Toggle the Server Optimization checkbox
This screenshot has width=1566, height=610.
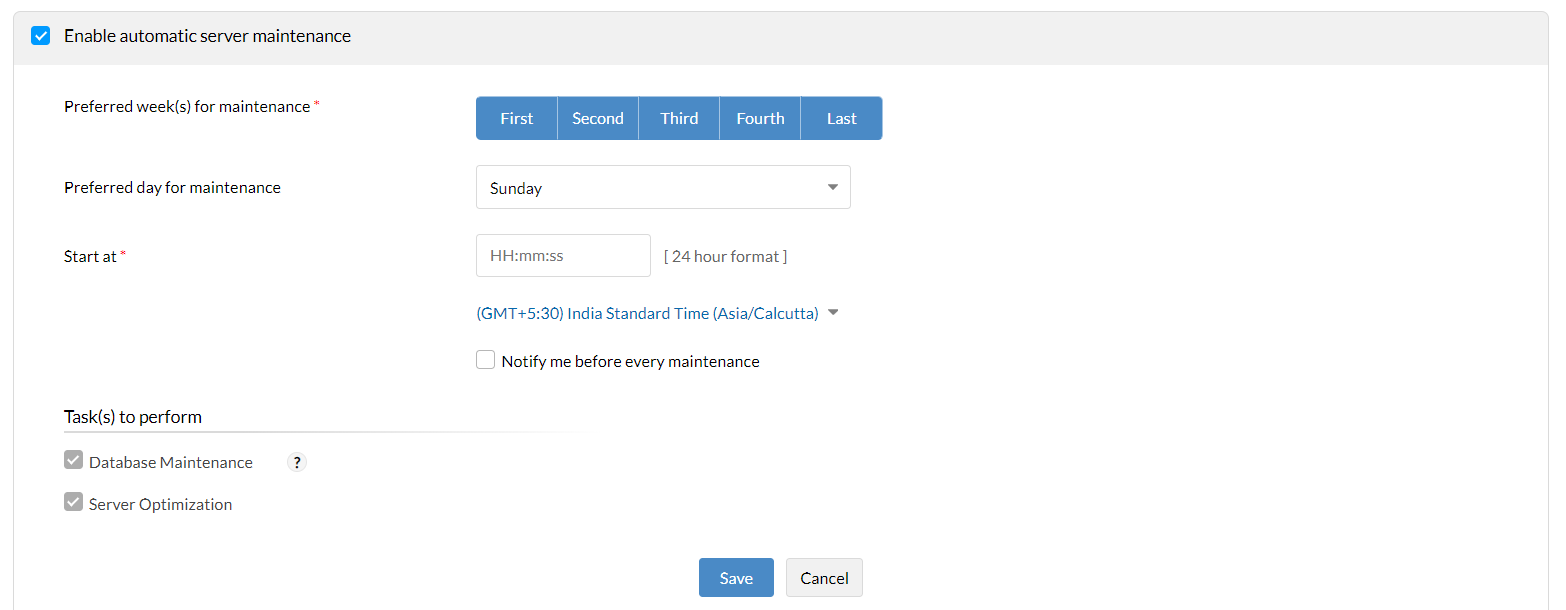click(x=73, y=502)
